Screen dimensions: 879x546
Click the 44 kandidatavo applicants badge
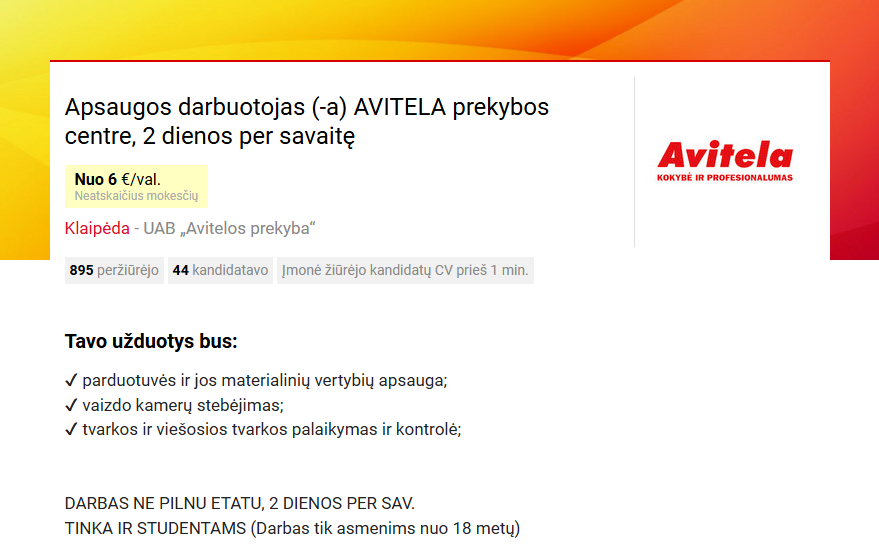[x=220, y=270]
